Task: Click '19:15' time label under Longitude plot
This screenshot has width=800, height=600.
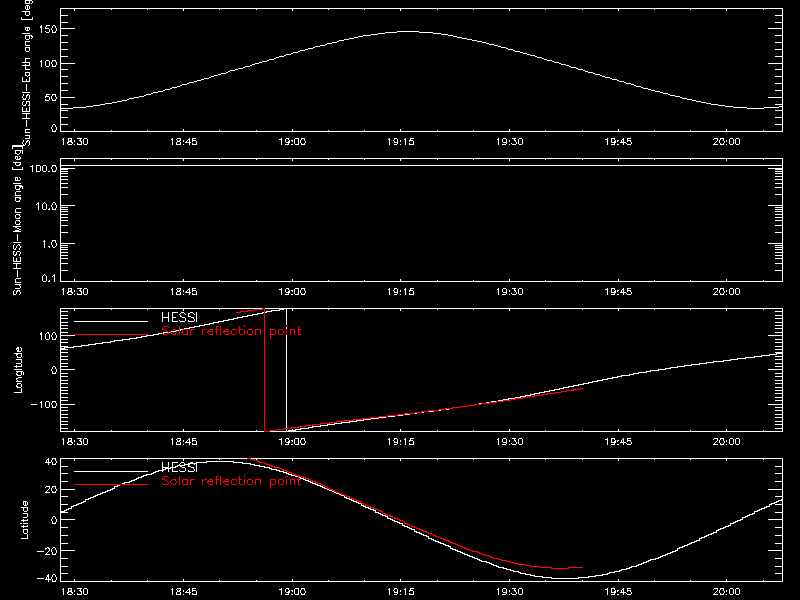Action: click(401, 441)
